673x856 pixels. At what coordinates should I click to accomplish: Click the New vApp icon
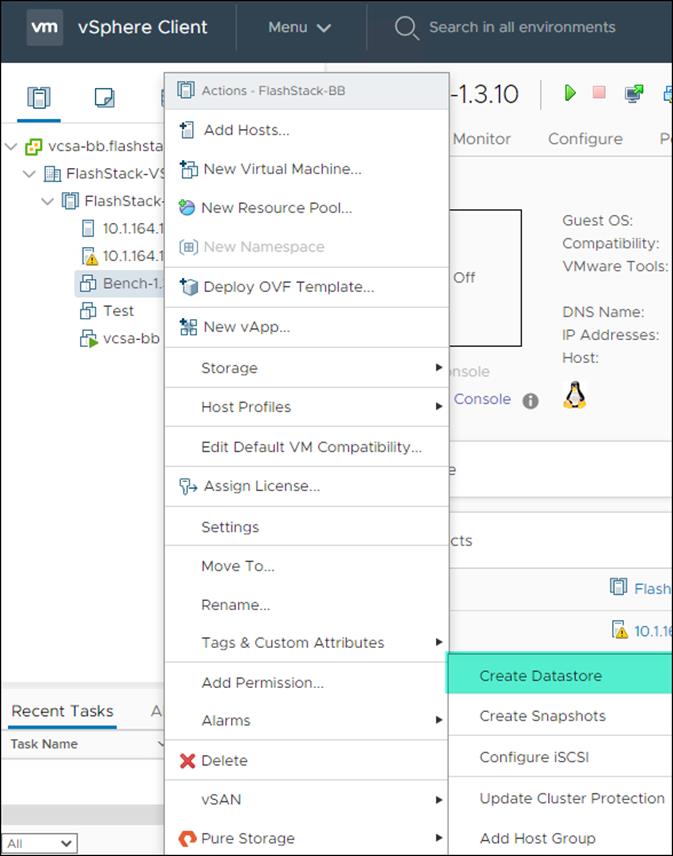pyautogui.click(x=188, y=326)
